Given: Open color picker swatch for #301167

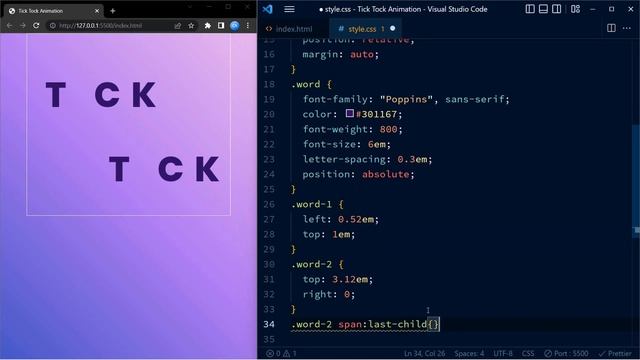Looking at the screenshot, I should 350,113.
